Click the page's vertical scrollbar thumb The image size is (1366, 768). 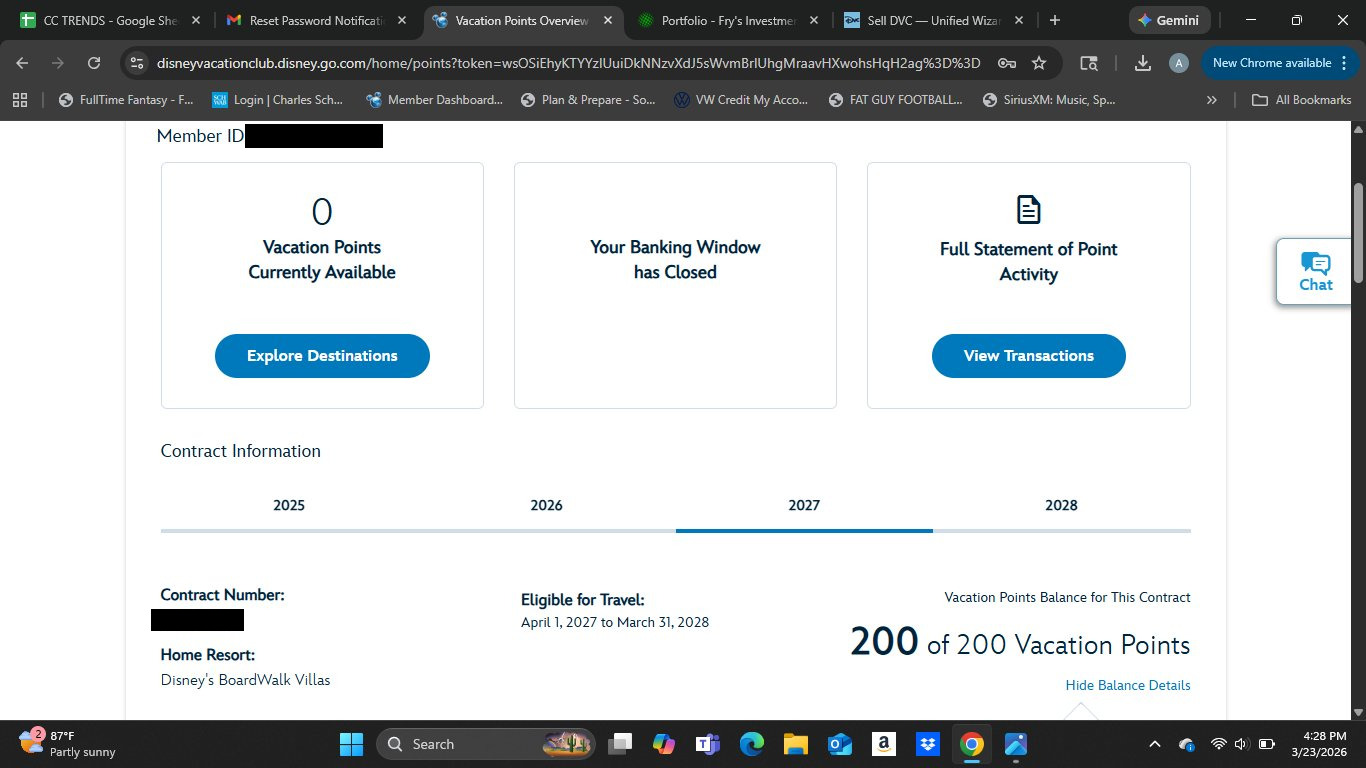coord(1358,232)
